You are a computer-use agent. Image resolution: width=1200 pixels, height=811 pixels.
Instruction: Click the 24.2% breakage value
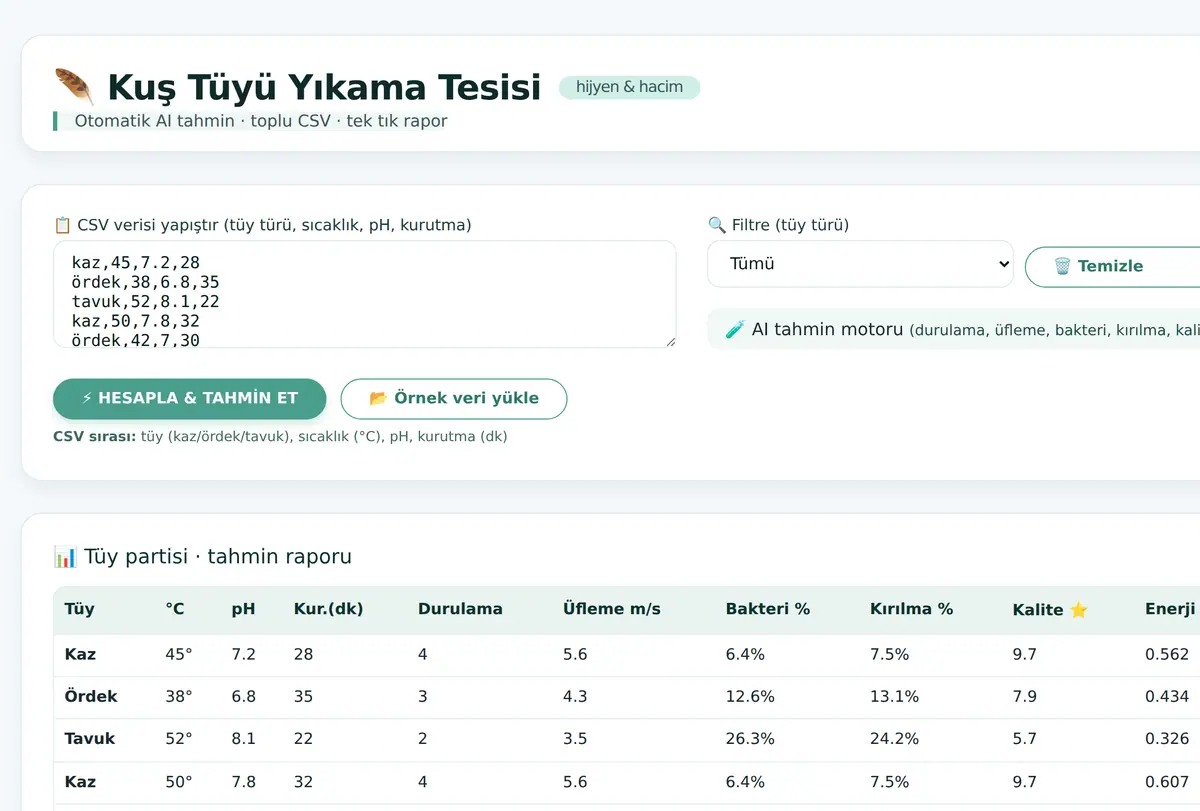[x=894, y=739]
